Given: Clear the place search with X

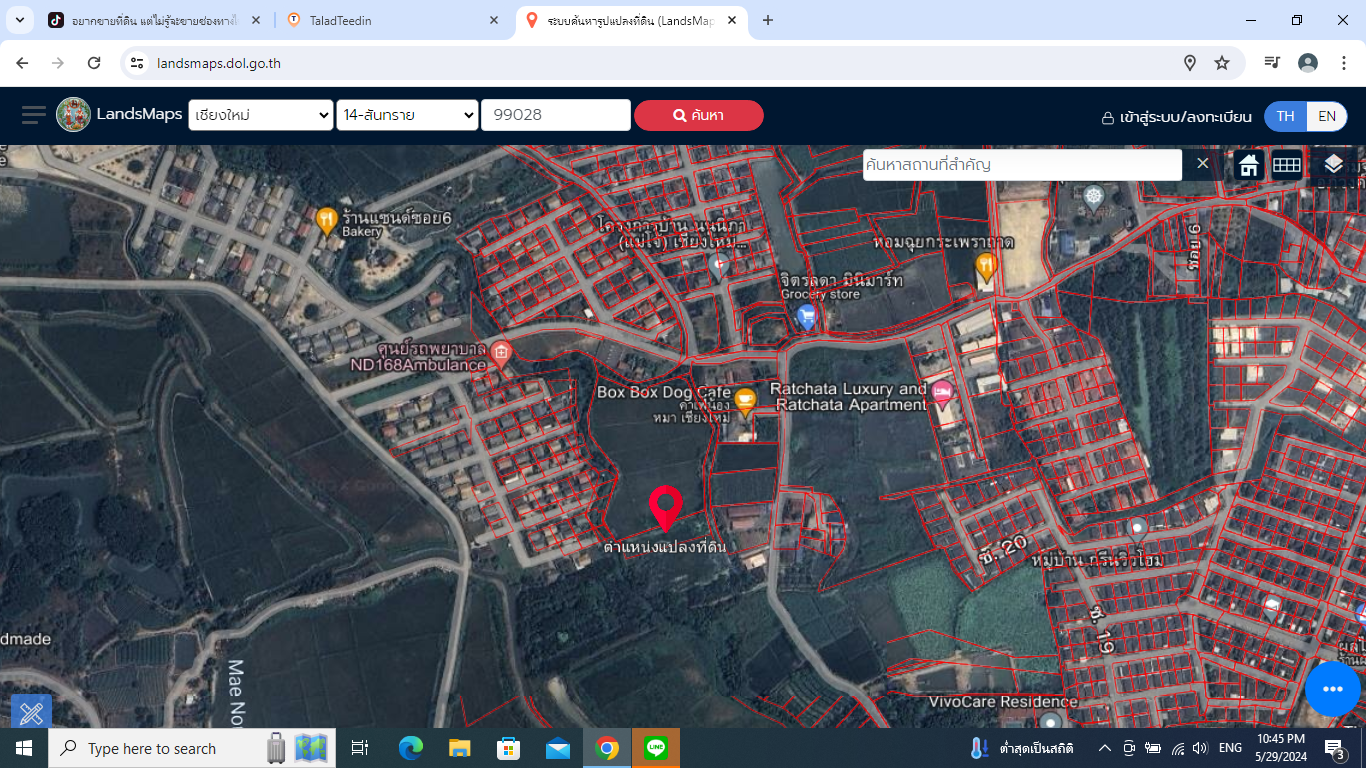Looking at the screenshot, I should 1203,163.
